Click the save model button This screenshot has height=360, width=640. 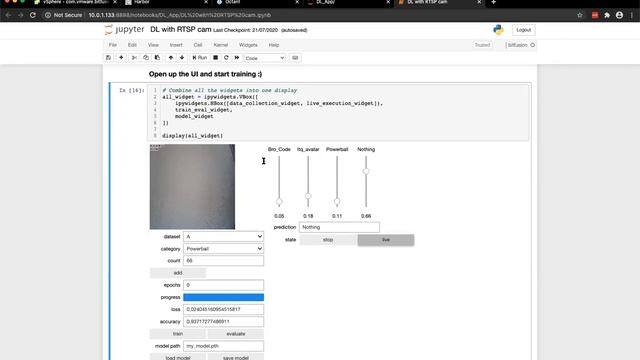click(x=236, y=358)
